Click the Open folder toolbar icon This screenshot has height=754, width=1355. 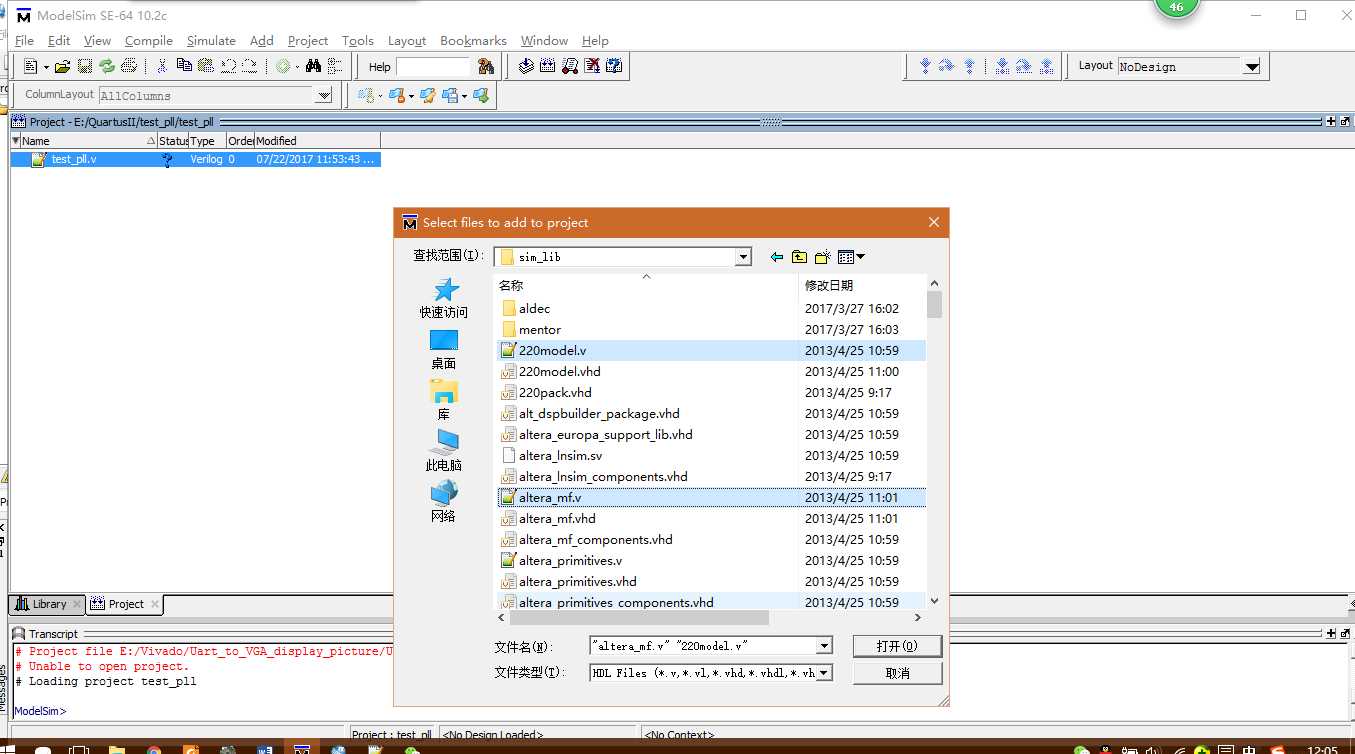tap(62, 67)
